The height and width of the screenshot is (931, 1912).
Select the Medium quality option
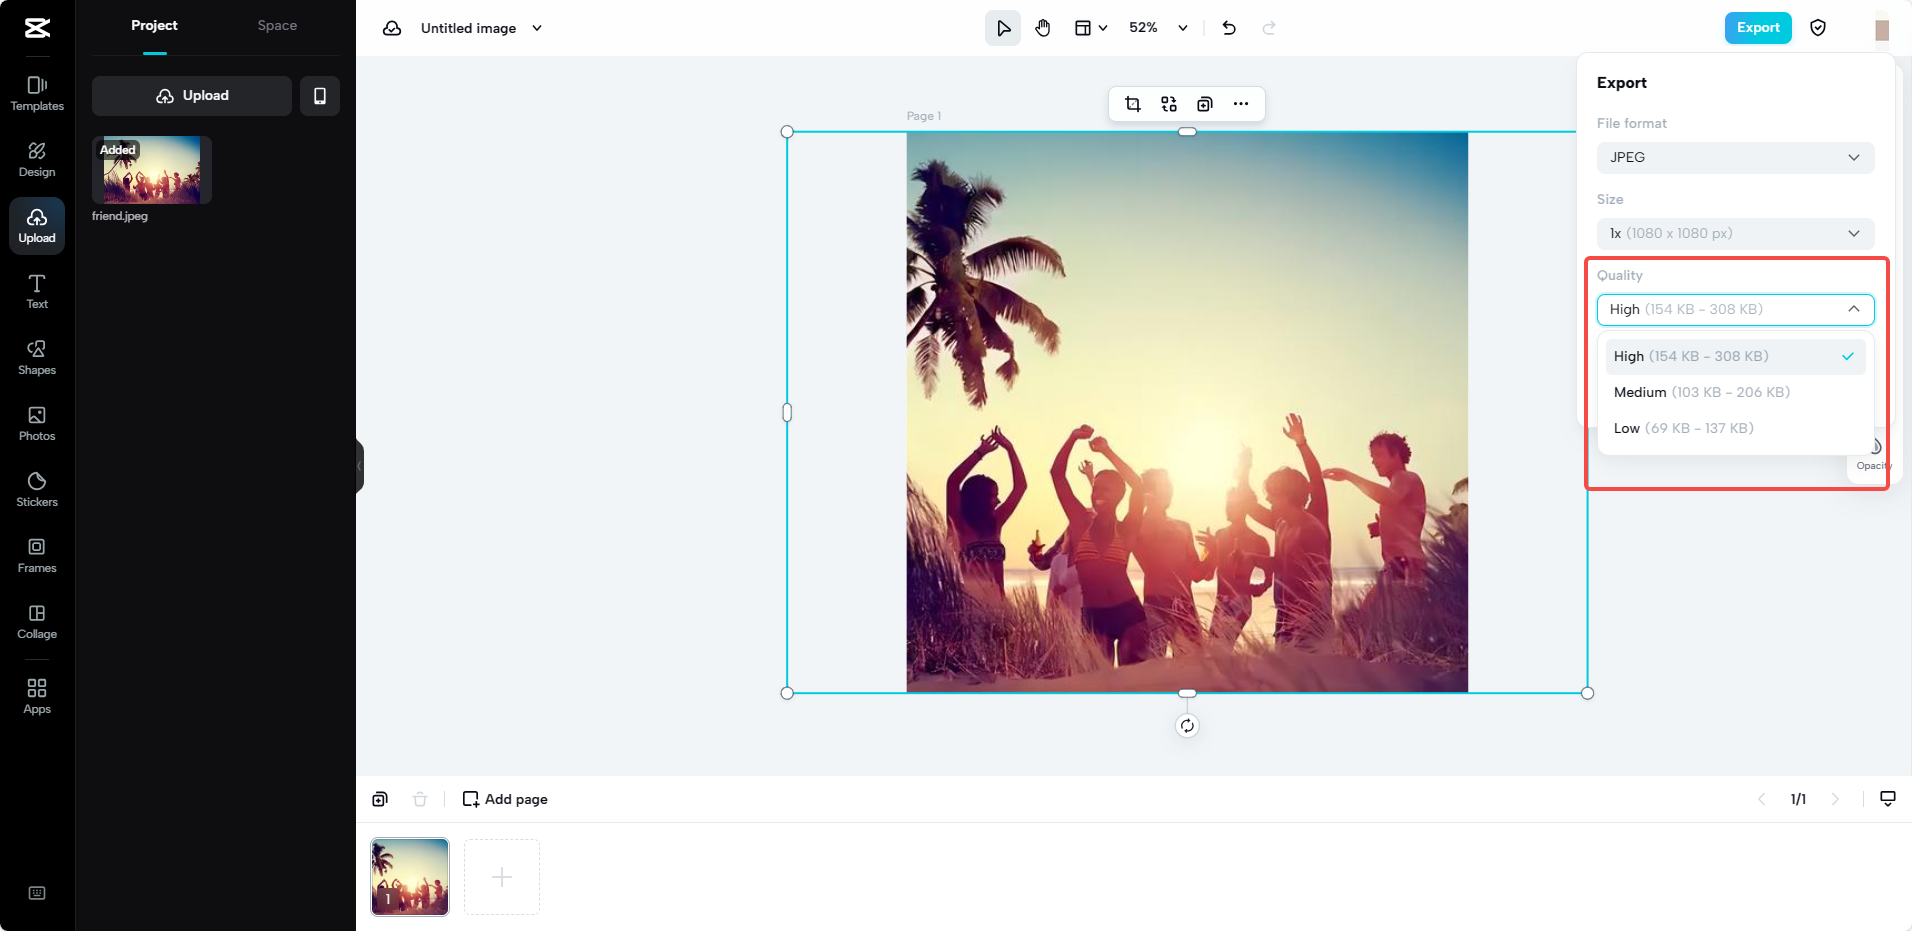click(1700, 392)
